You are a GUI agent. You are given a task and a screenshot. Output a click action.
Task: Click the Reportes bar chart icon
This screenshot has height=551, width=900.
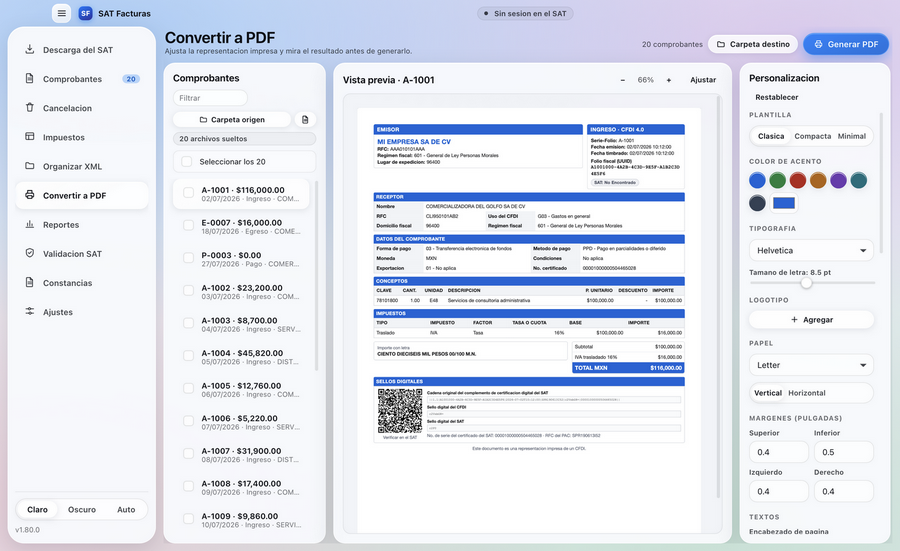click(x=29, y=224)
